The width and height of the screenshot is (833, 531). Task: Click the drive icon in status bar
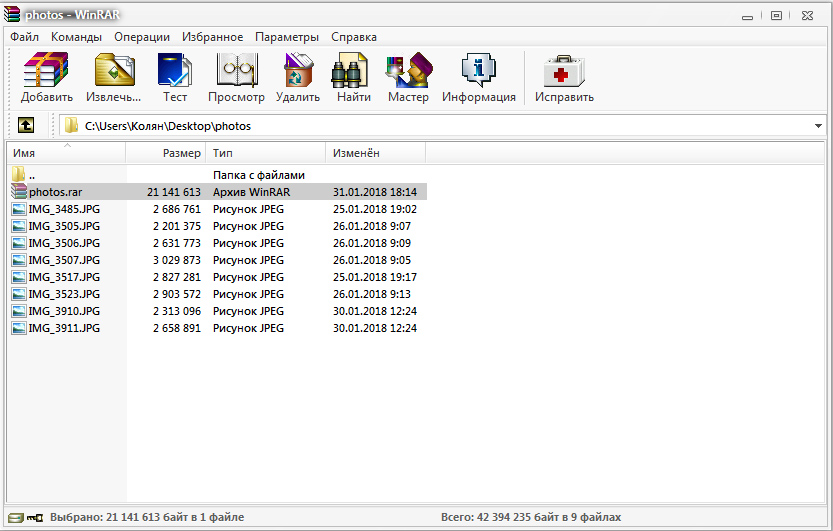[16, 517]
